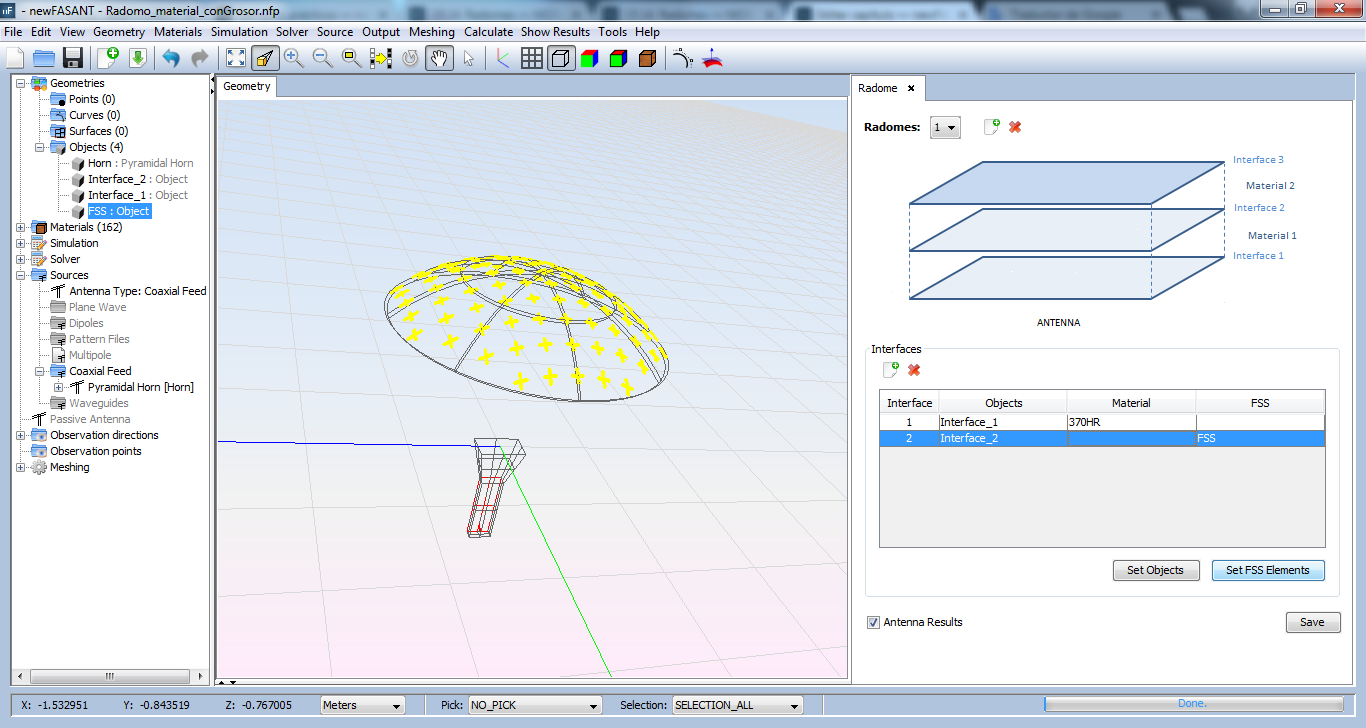Open the Show Results menu

555,32
